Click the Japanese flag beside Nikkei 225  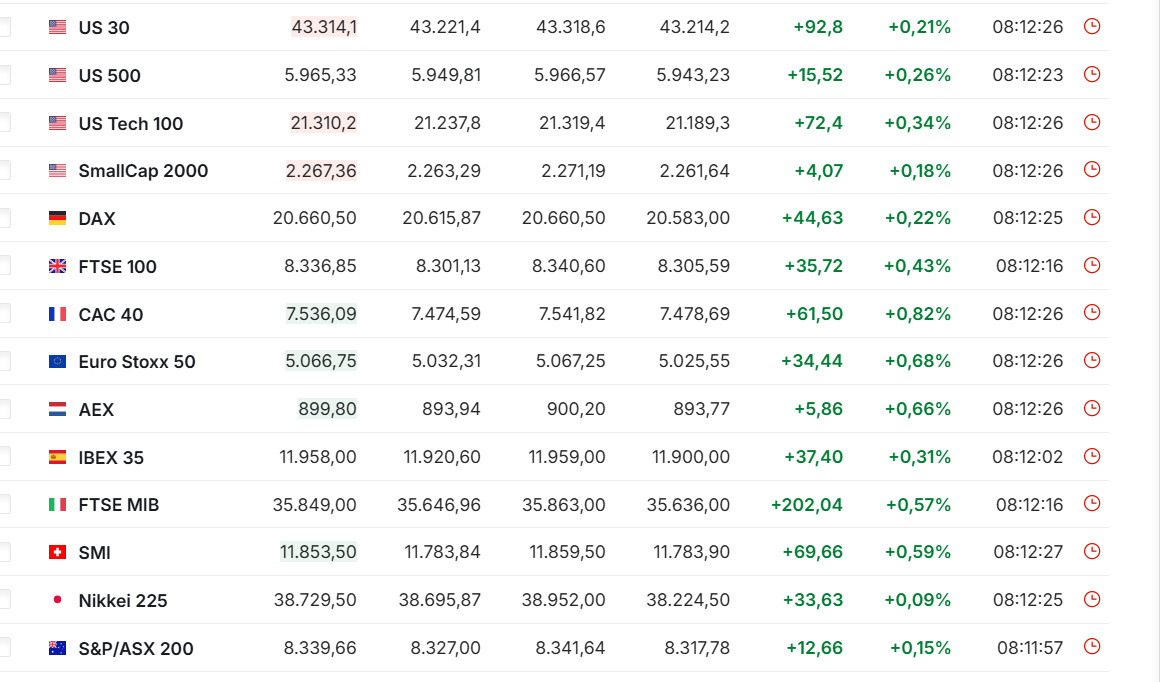[58, 600]
